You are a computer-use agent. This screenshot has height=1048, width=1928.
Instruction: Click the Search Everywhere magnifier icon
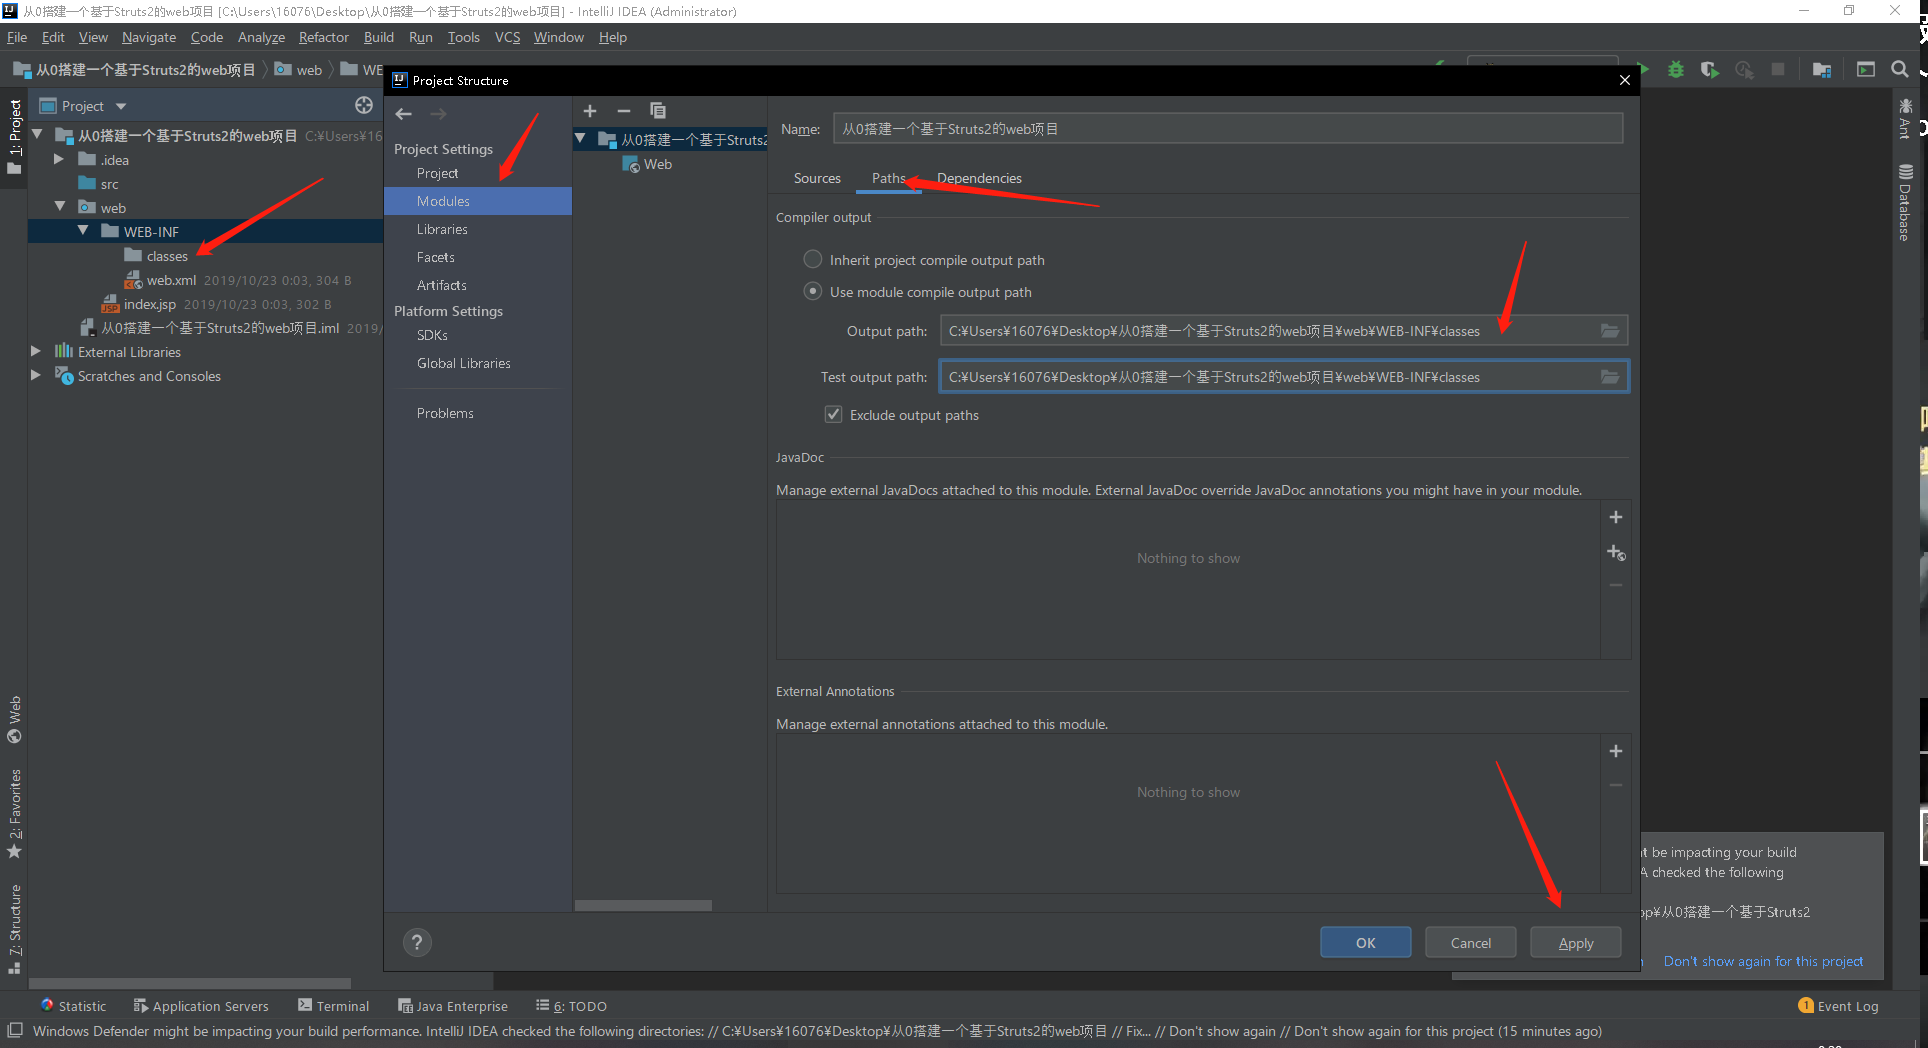point(1900,69)
